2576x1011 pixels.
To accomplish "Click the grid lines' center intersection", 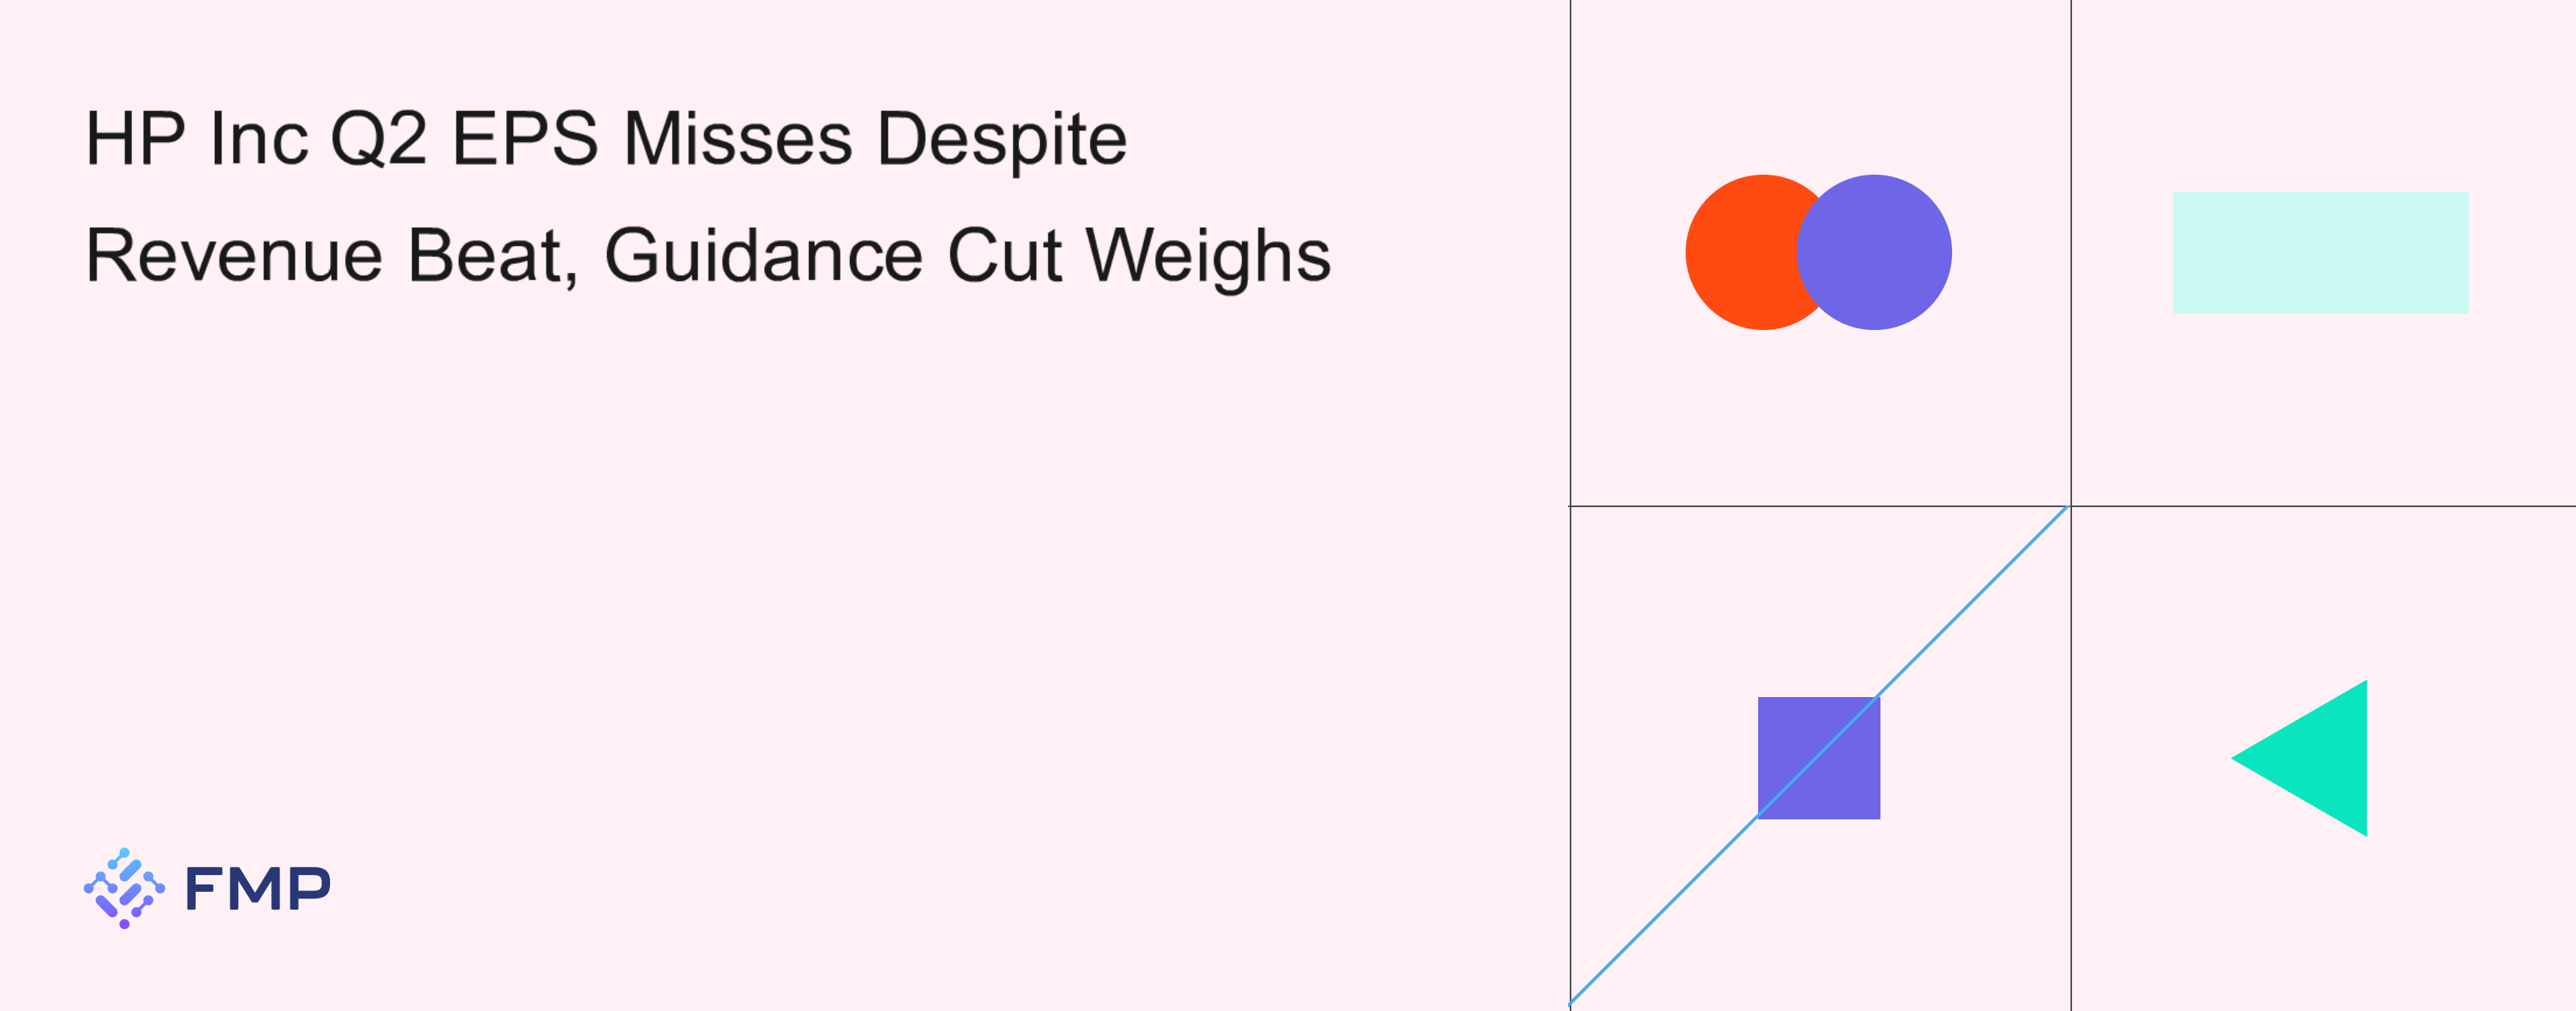I will [2071, 506].
